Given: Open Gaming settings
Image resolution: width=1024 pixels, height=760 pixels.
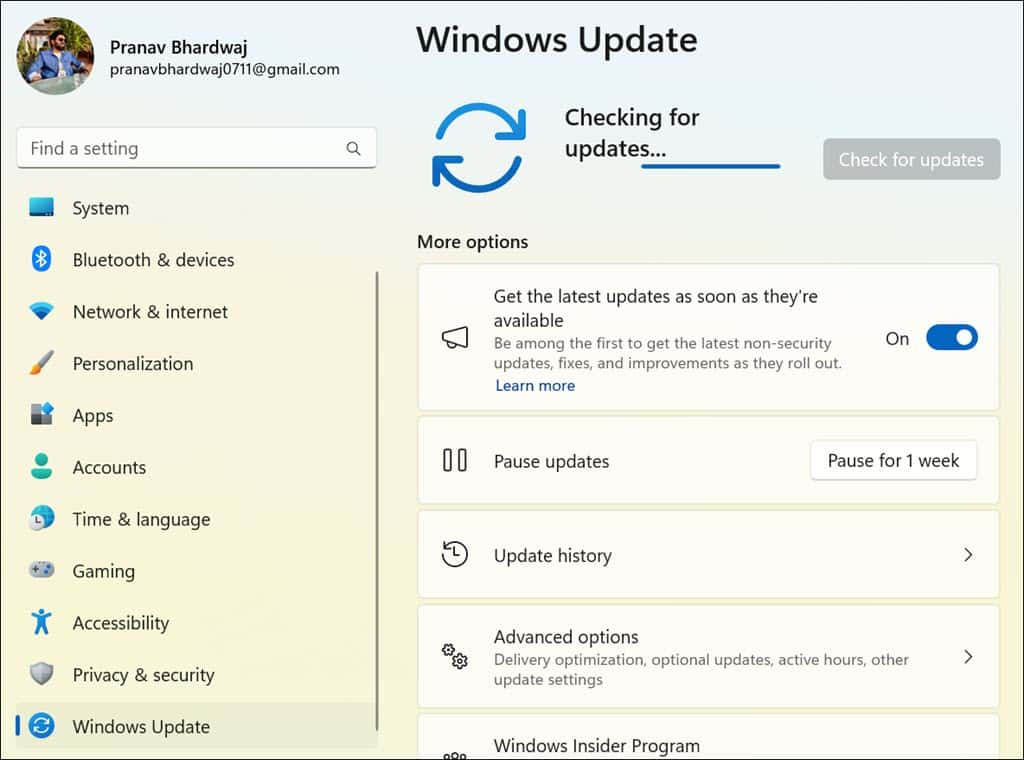Looking at the screenshot, I should click(x=197, y=570).
